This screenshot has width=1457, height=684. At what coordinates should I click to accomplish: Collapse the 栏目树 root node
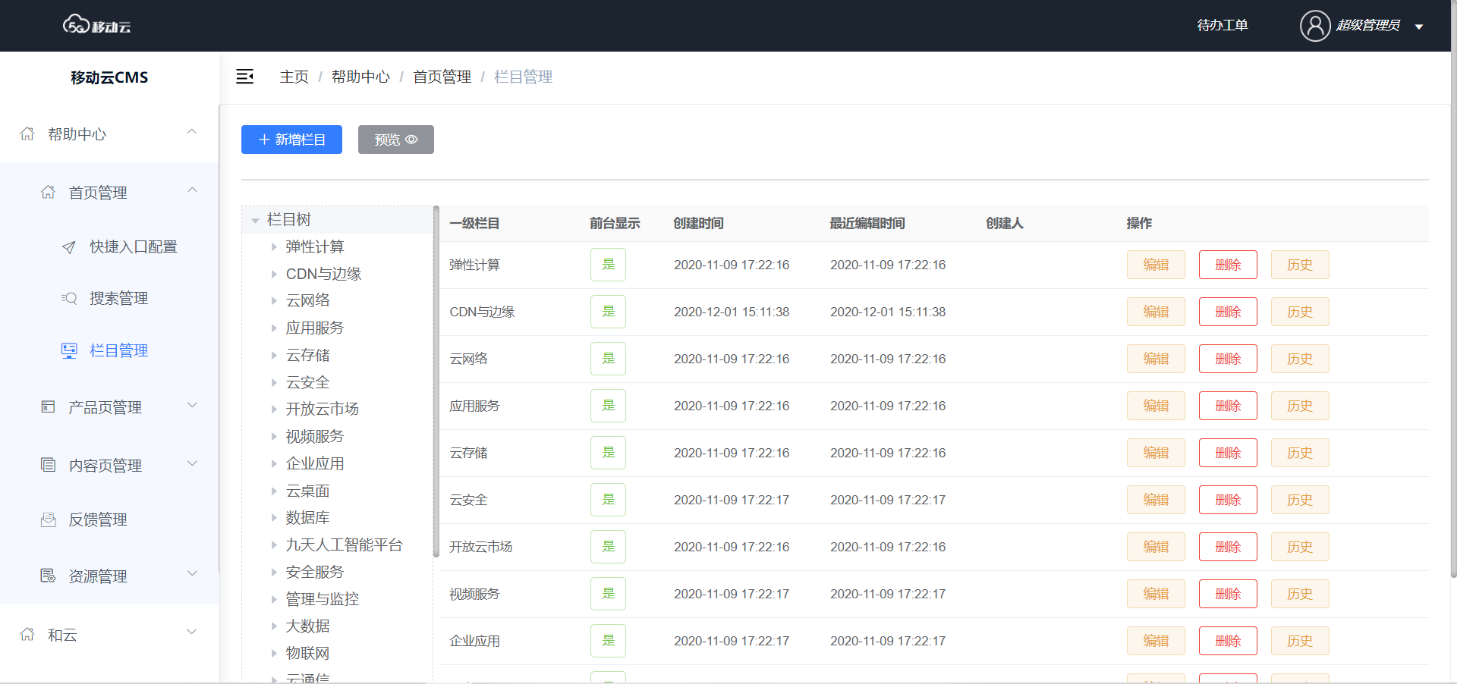coord(255,220)
